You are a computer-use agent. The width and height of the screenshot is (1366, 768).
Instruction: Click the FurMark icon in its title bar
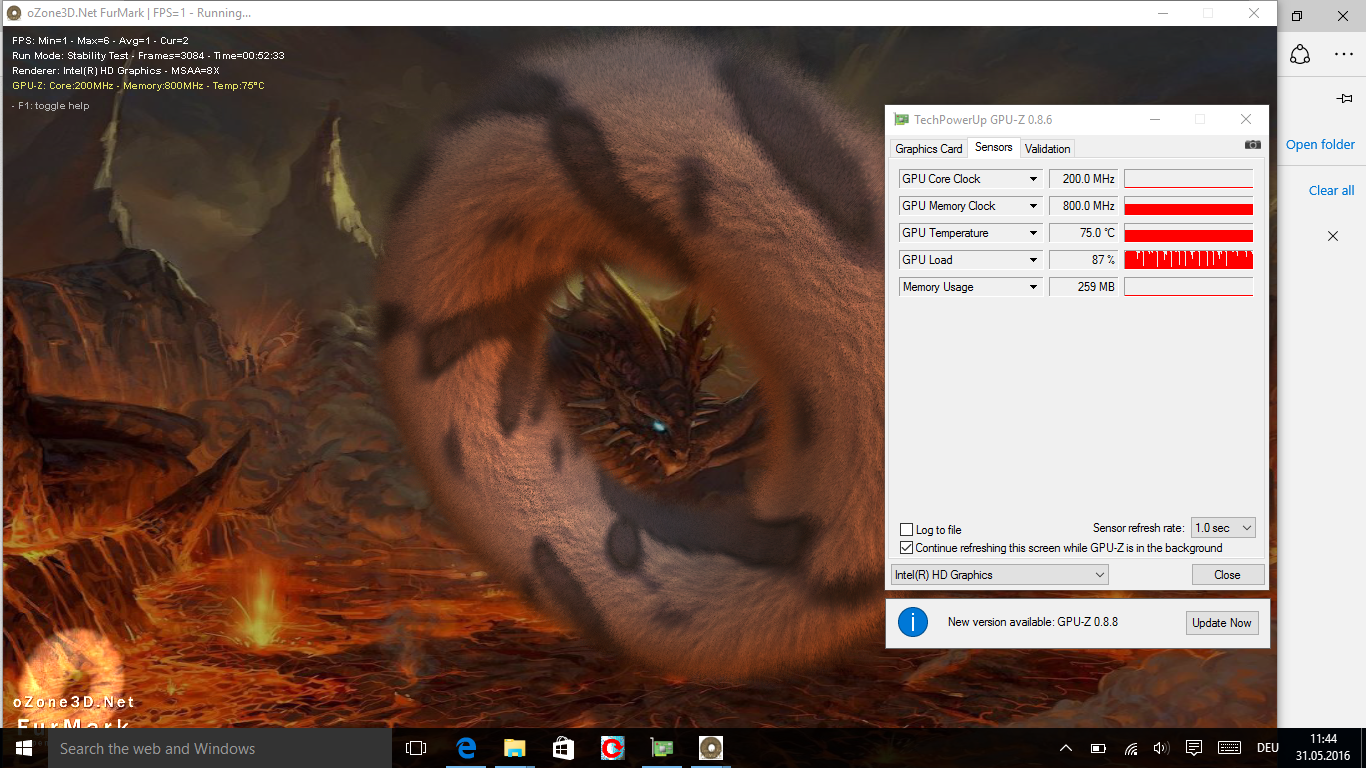14,13
